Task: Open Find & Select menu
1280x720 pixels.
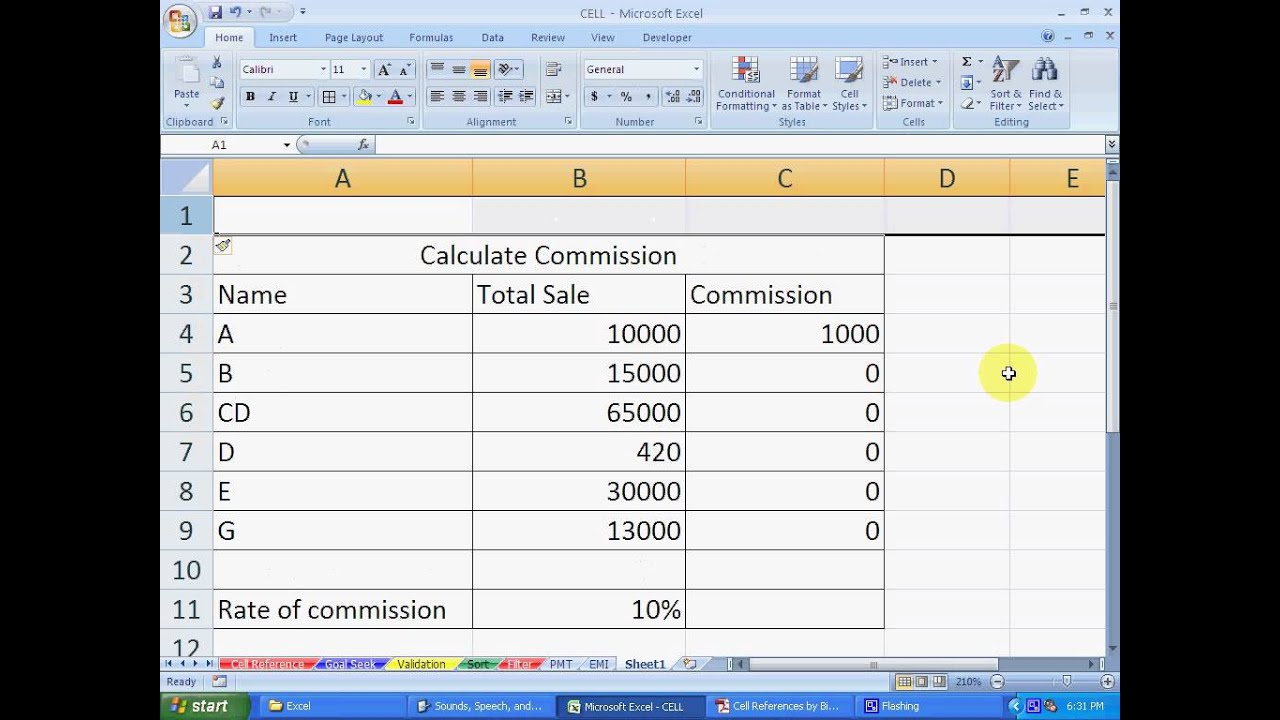Action: click(x=1045, y=84)
